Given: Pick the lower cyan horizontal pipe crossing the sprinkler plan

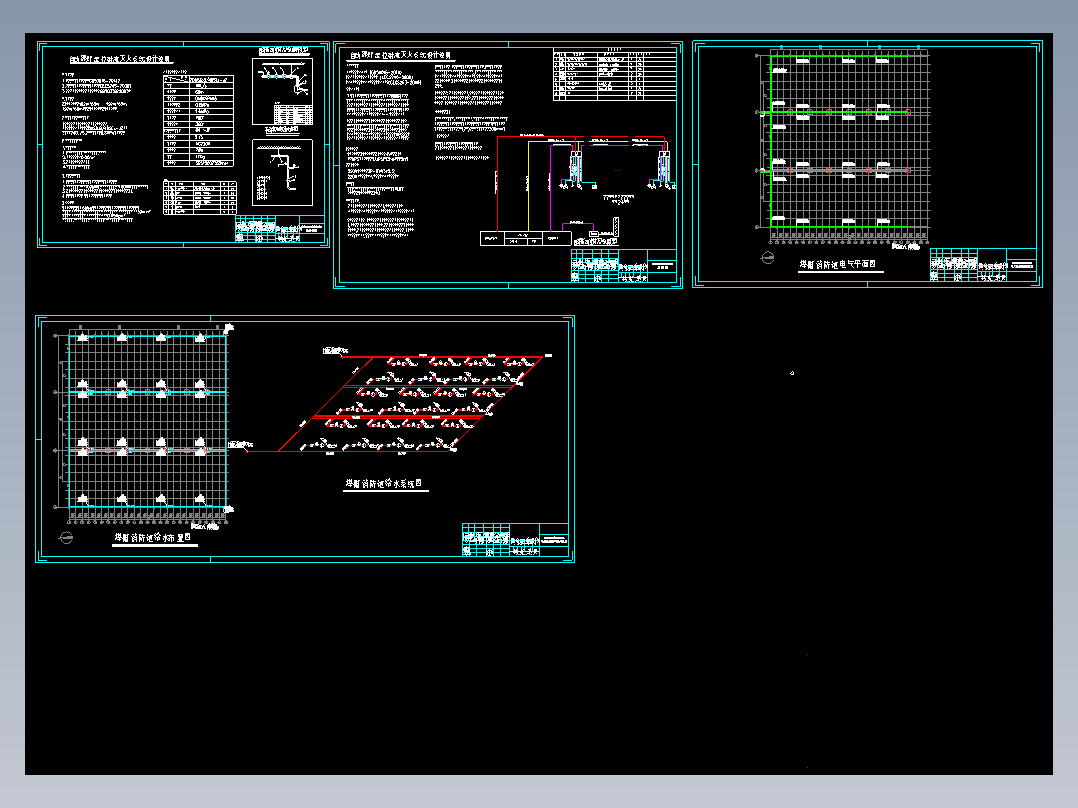Looking at the screenshot, I should tap(147, 450).
